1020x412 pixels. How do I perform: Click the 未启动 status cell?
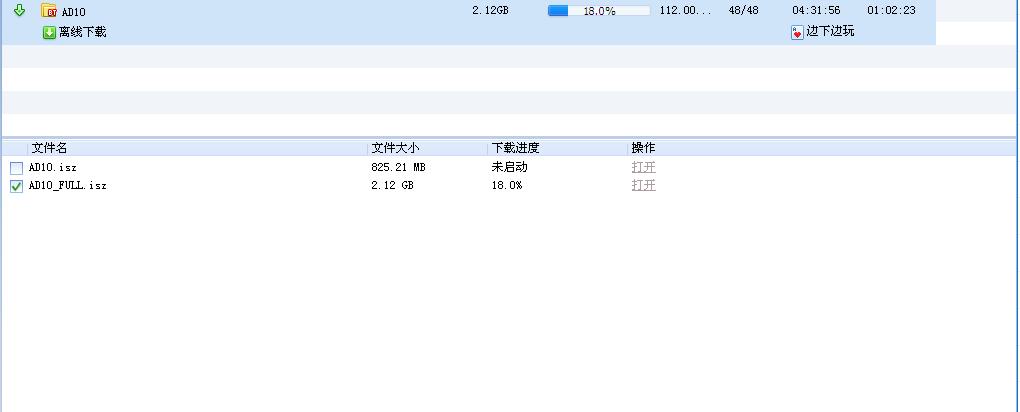pyautogui.click(x=509, y=167)
